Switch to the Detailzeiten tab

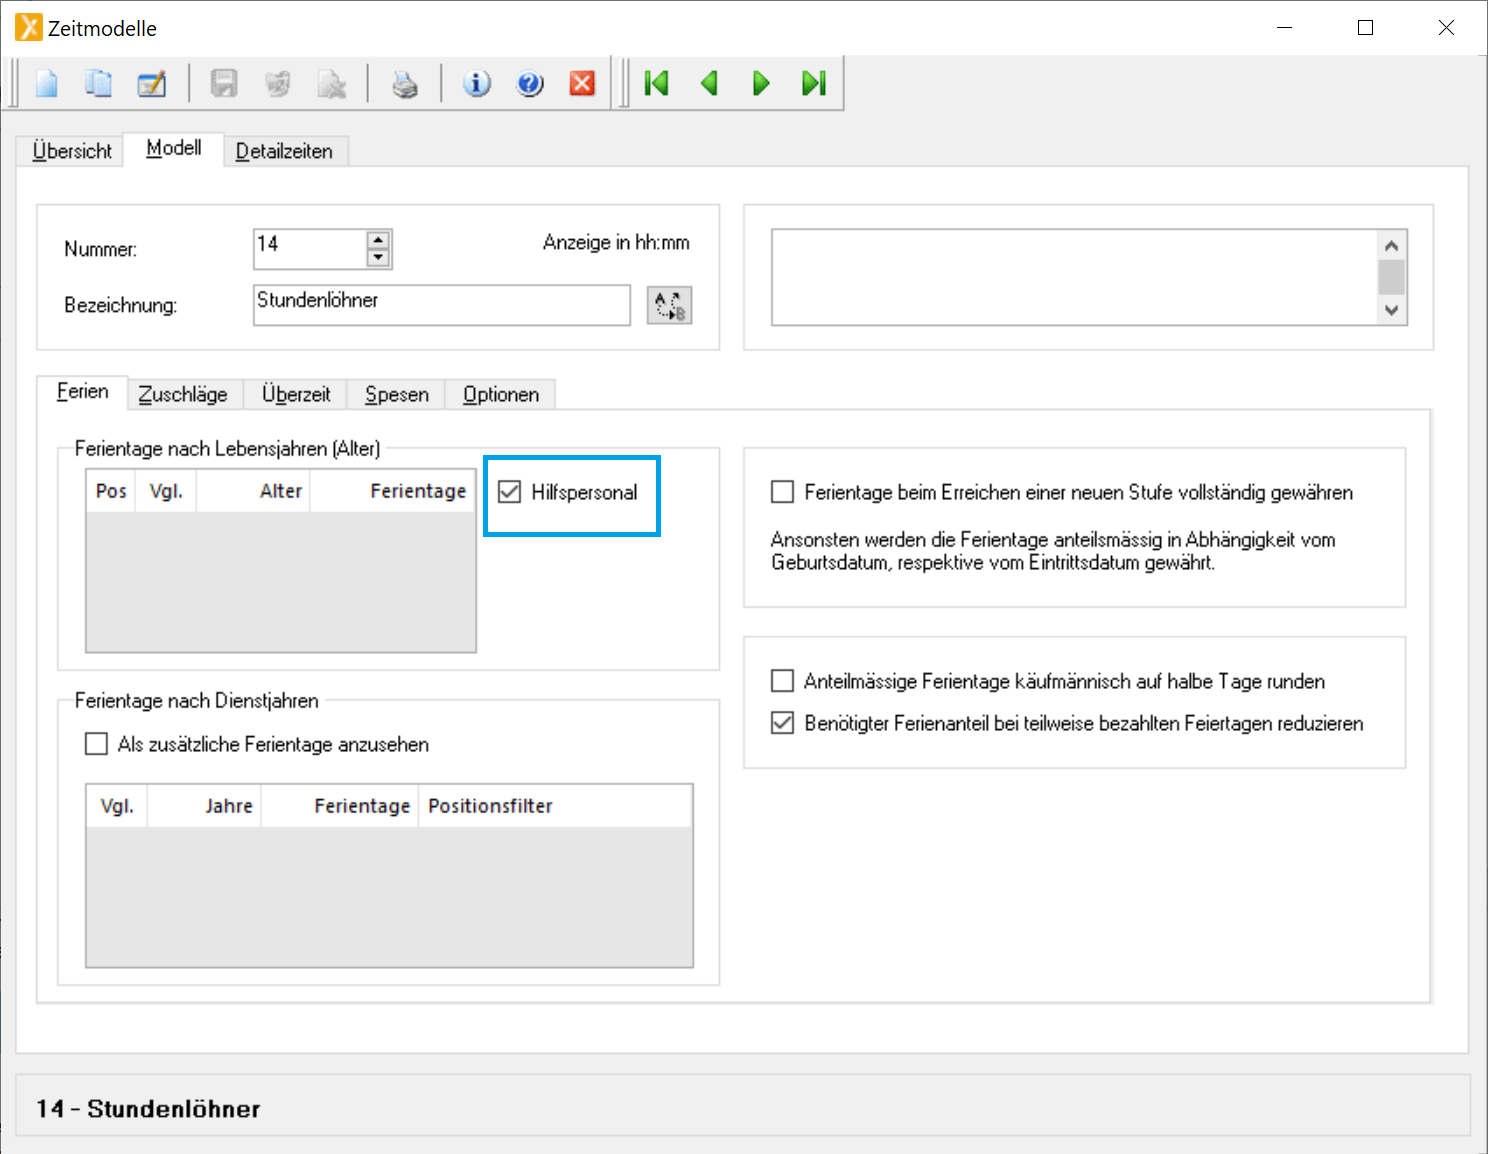pyautogui.click(x=284, y=151)
